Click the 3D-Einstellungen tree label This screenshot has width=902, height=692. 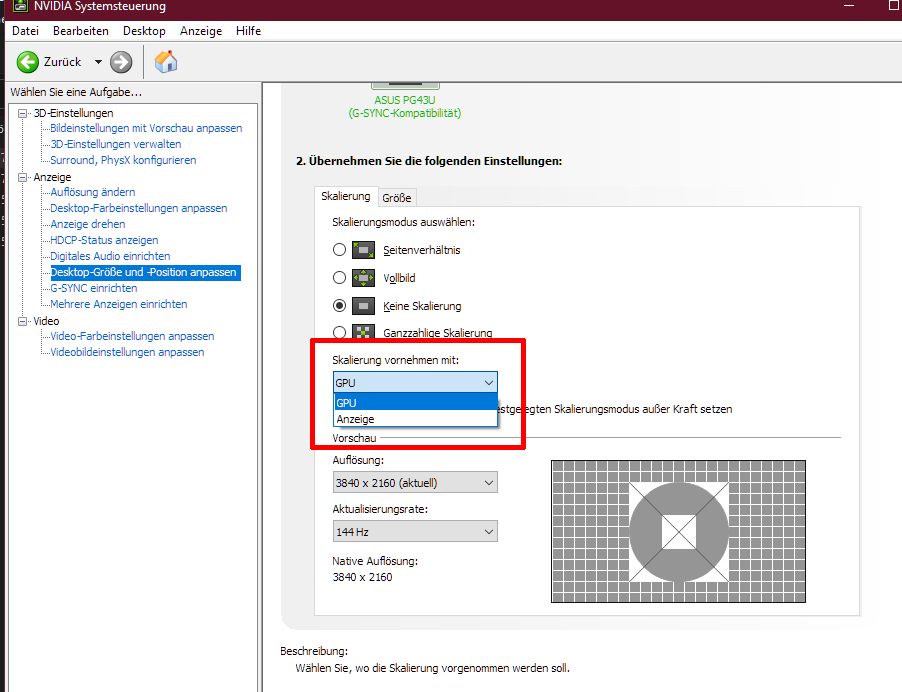coord(74,113)
